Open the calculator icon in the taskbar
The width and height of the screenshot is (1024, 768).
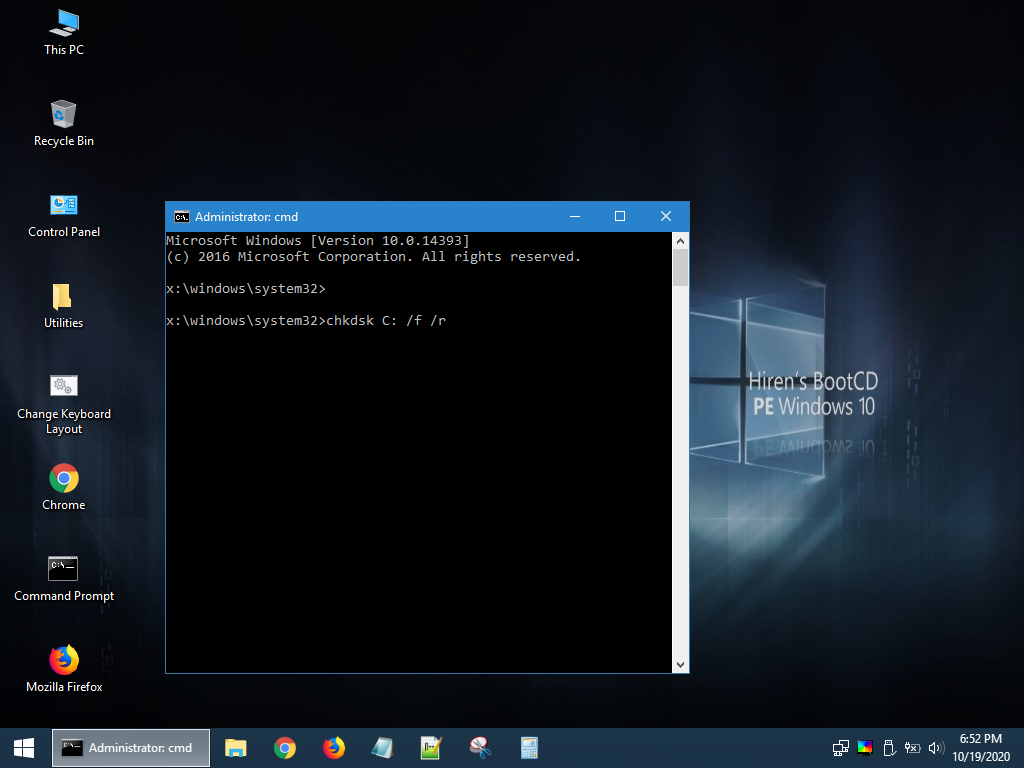click(529, 748)
